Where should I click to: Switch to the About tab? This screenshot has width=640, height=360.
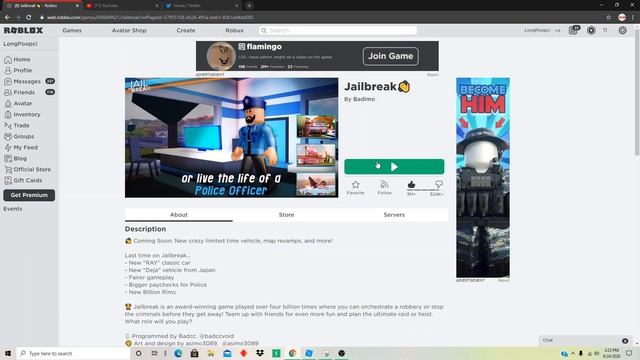pyautogui.click(x=179, y=215)
